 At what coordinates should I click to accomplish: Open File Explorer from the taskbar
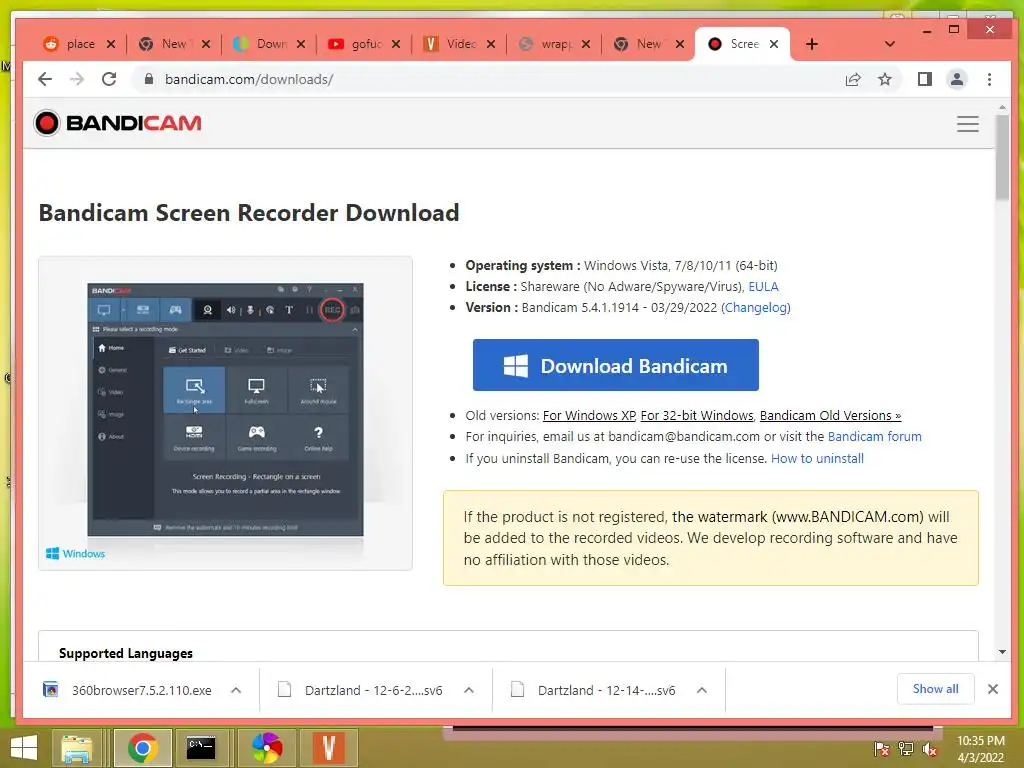(x=77, y=748)
